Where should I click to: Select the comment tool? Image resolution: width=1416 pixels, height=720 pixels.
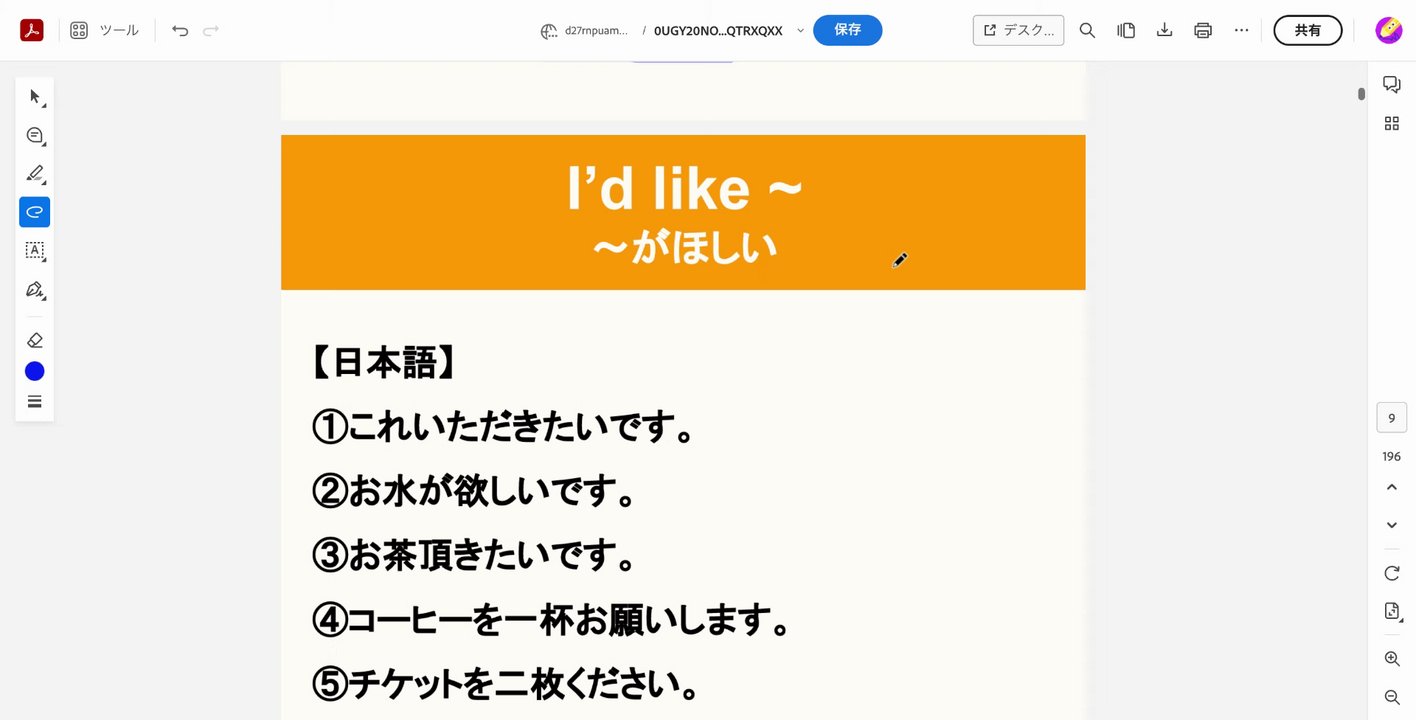pos(35,135)
